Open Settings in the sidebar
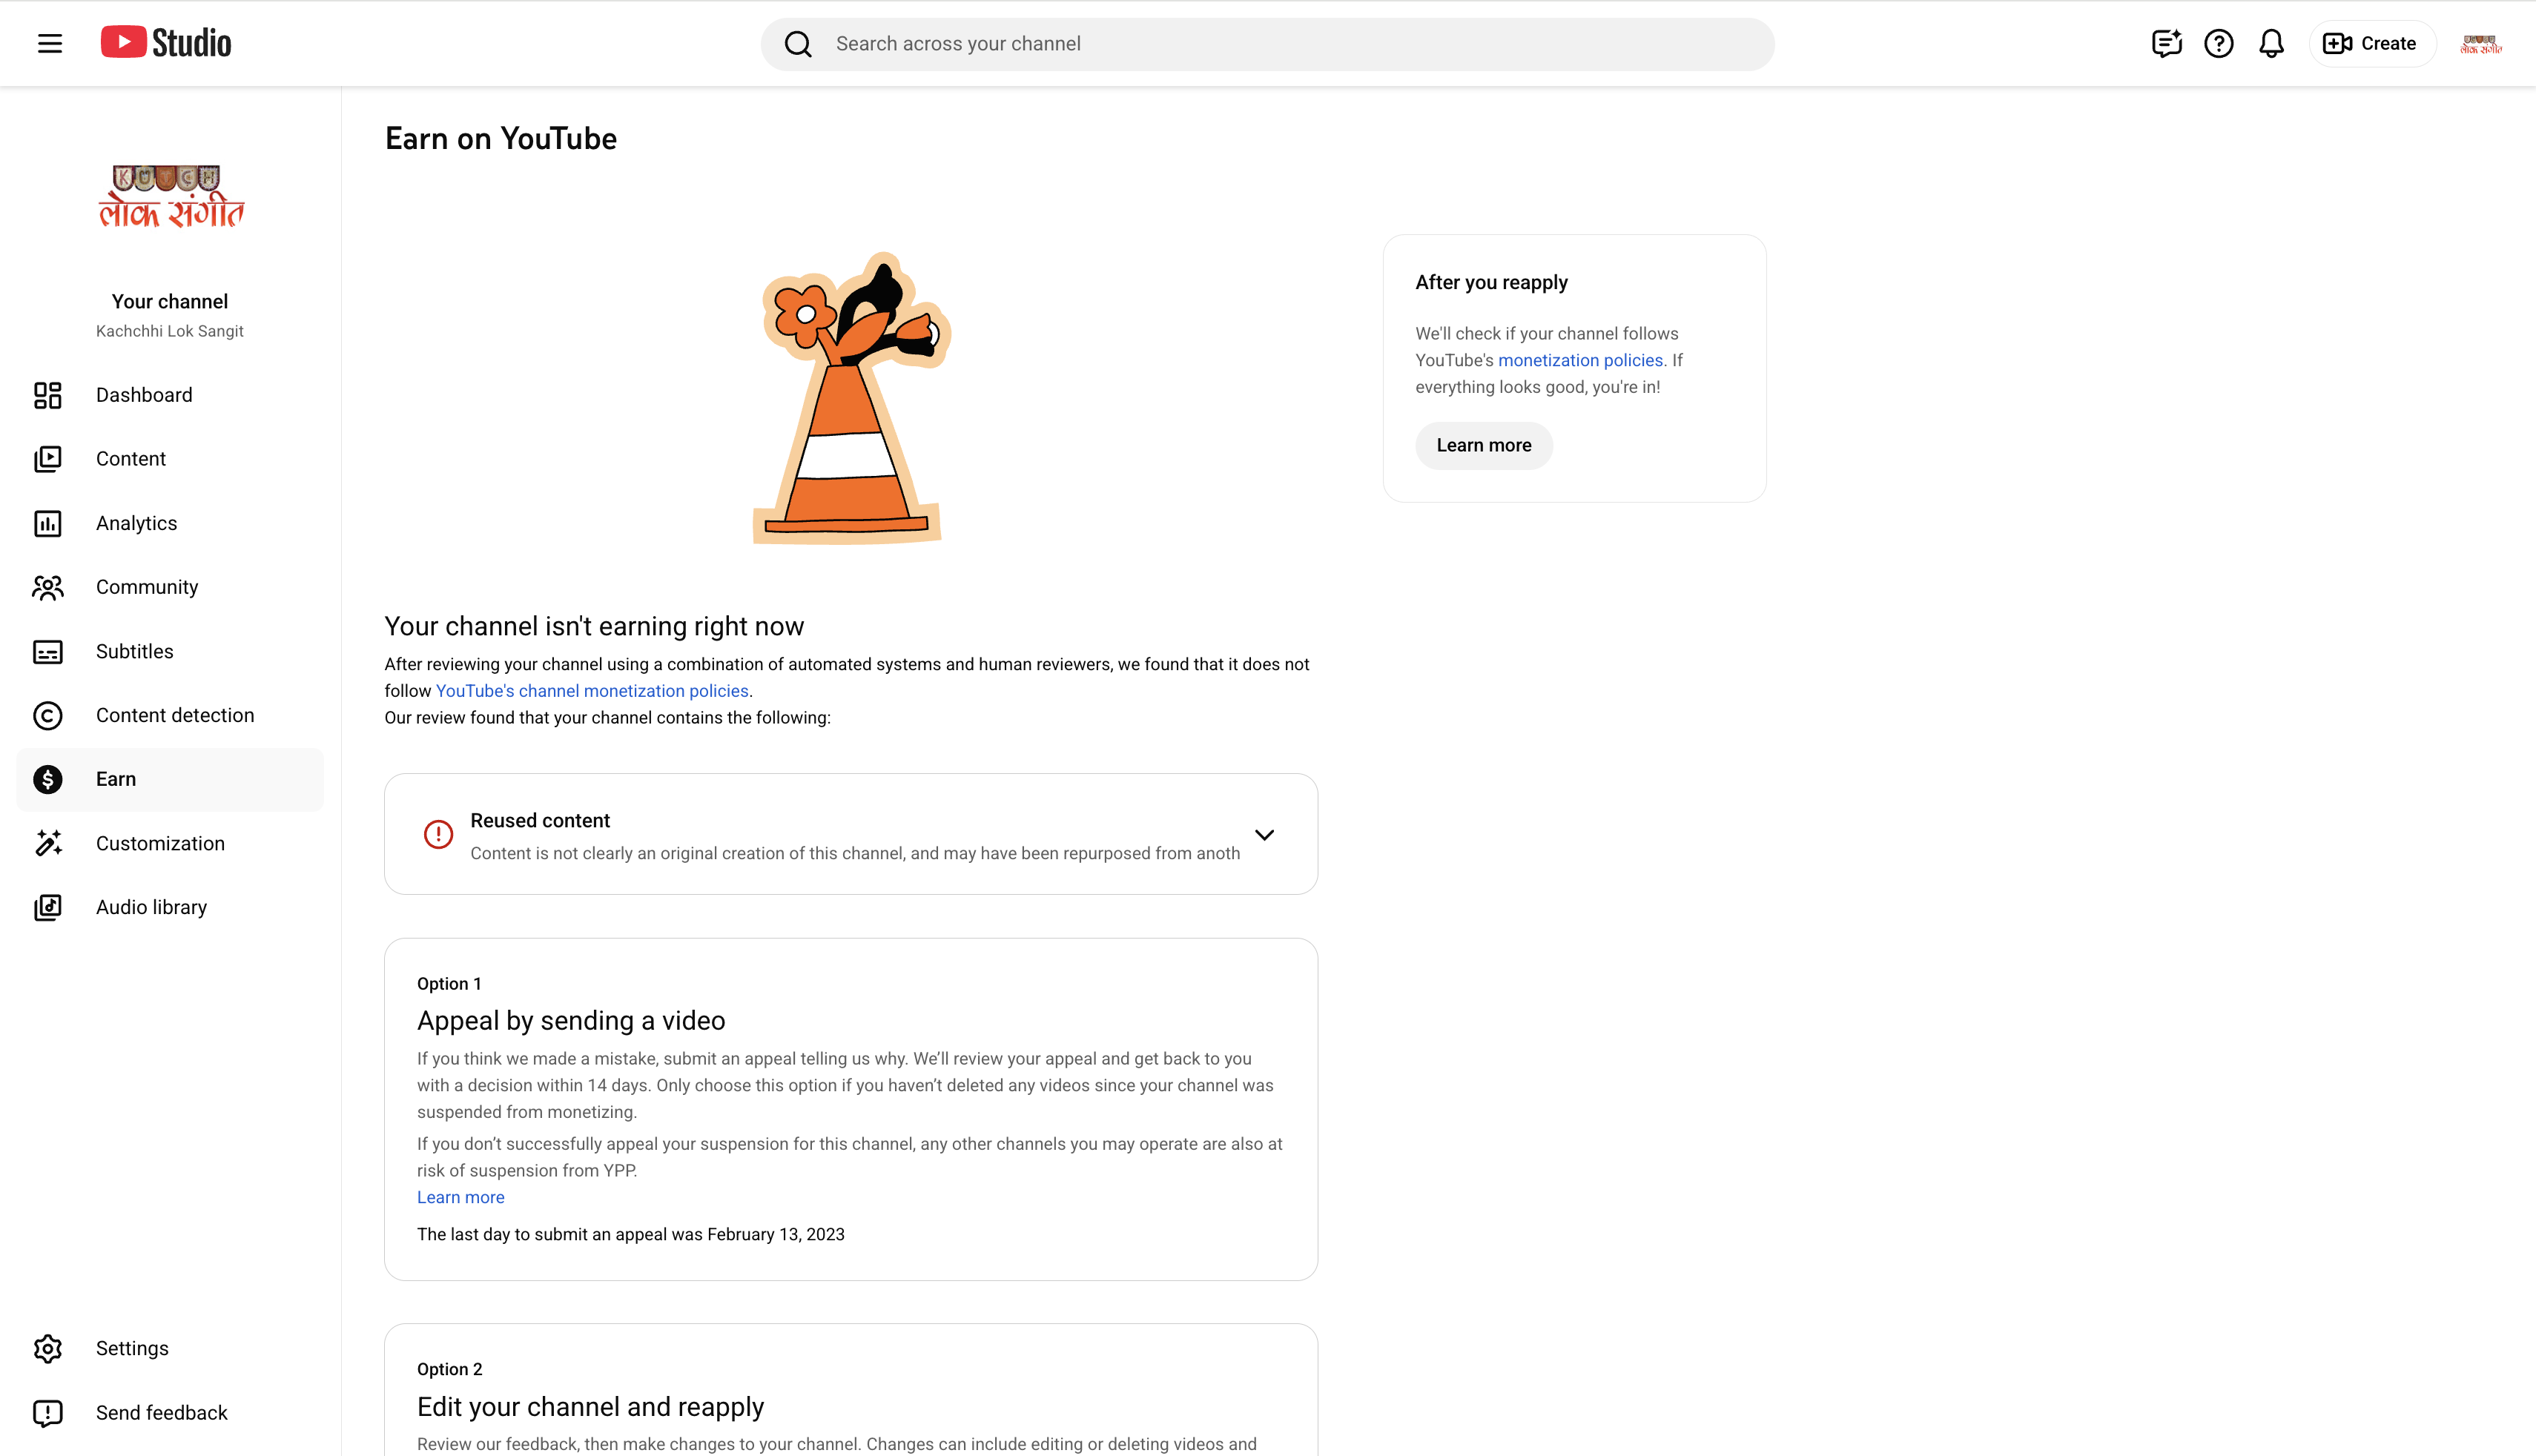This screenshot has width=2536, height=1456. pyautogui.click(x=170, y=1349)
